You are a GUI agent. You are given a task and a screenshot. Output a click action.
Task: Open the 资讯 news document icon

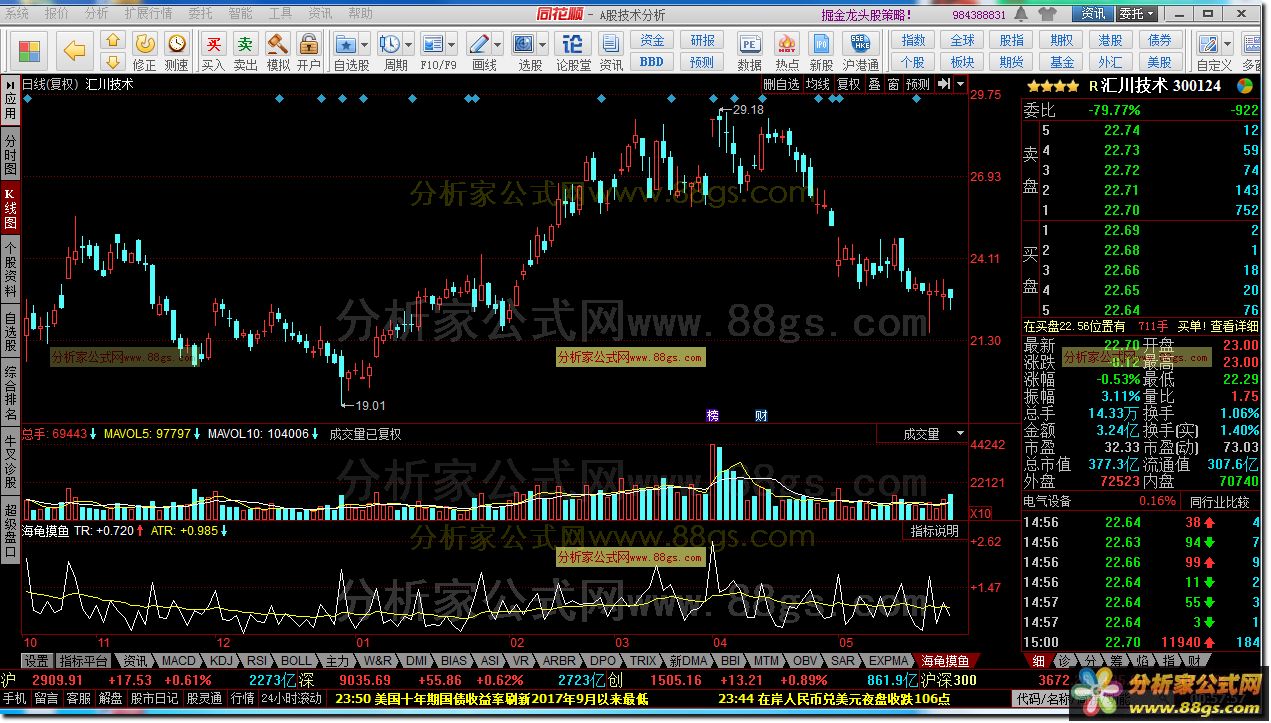(611, 51)
